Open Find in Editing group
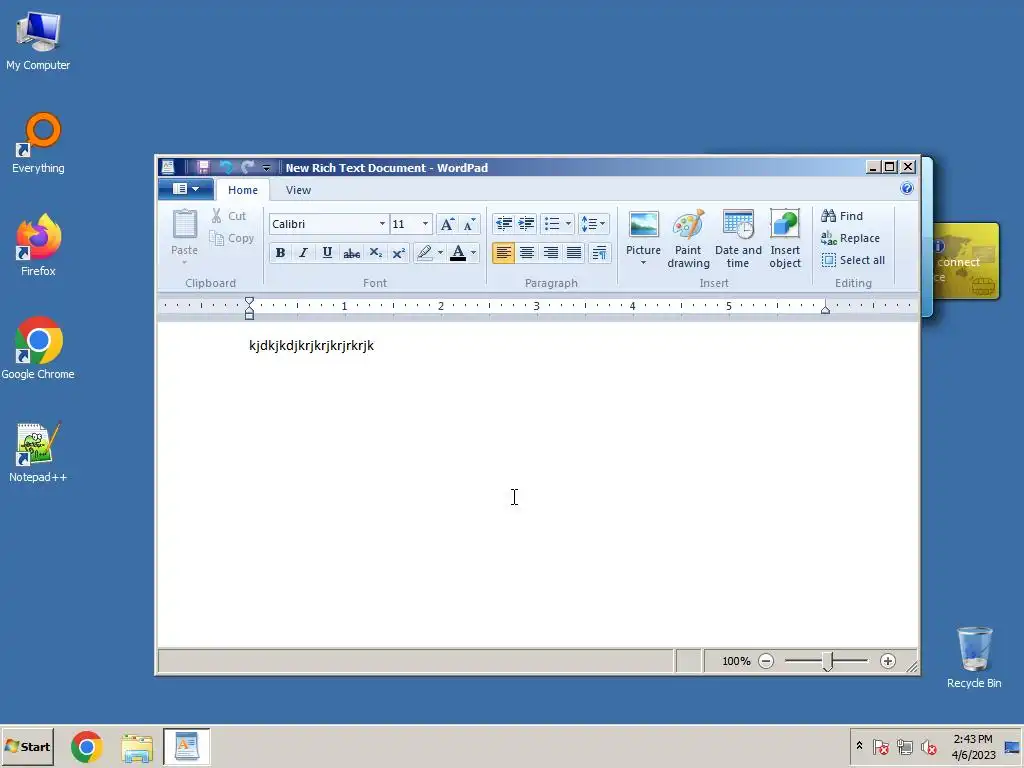Viewport: 1024px width, 768px height. tap(842, 216)
